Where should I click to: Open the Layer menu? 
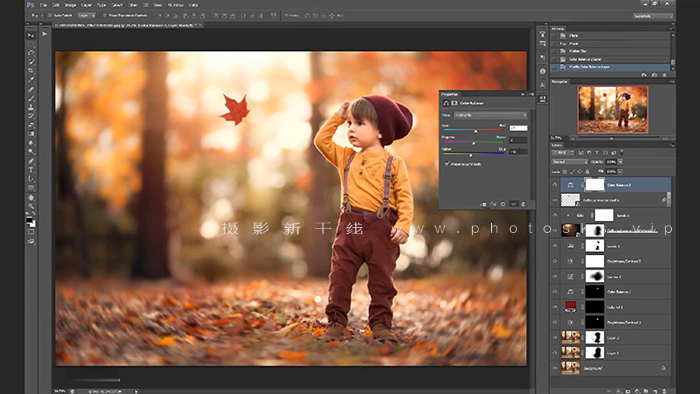tap(87, 5)
